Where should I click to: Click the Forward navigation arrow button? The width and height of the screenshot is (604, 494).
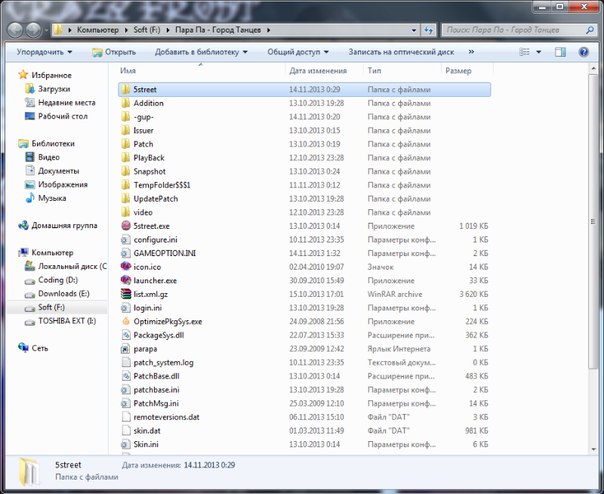(34, 30)
